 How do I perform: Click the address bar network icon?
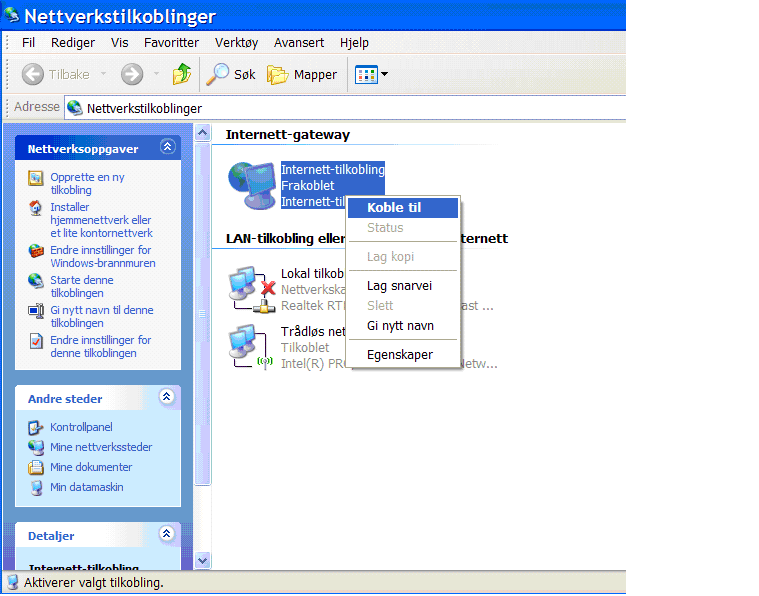click(x=75, y=107)
